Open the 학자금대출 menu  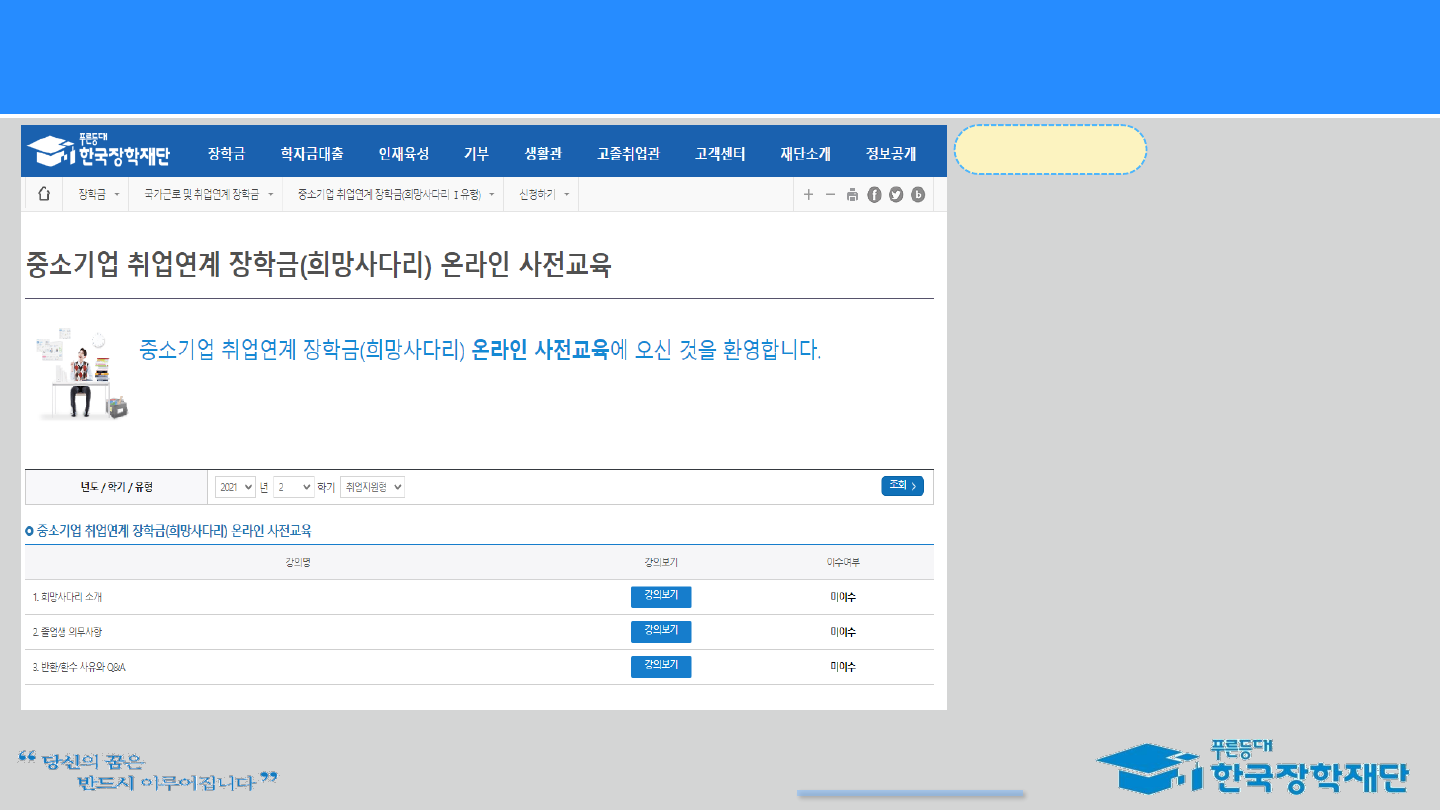click(x=312, y=154)
